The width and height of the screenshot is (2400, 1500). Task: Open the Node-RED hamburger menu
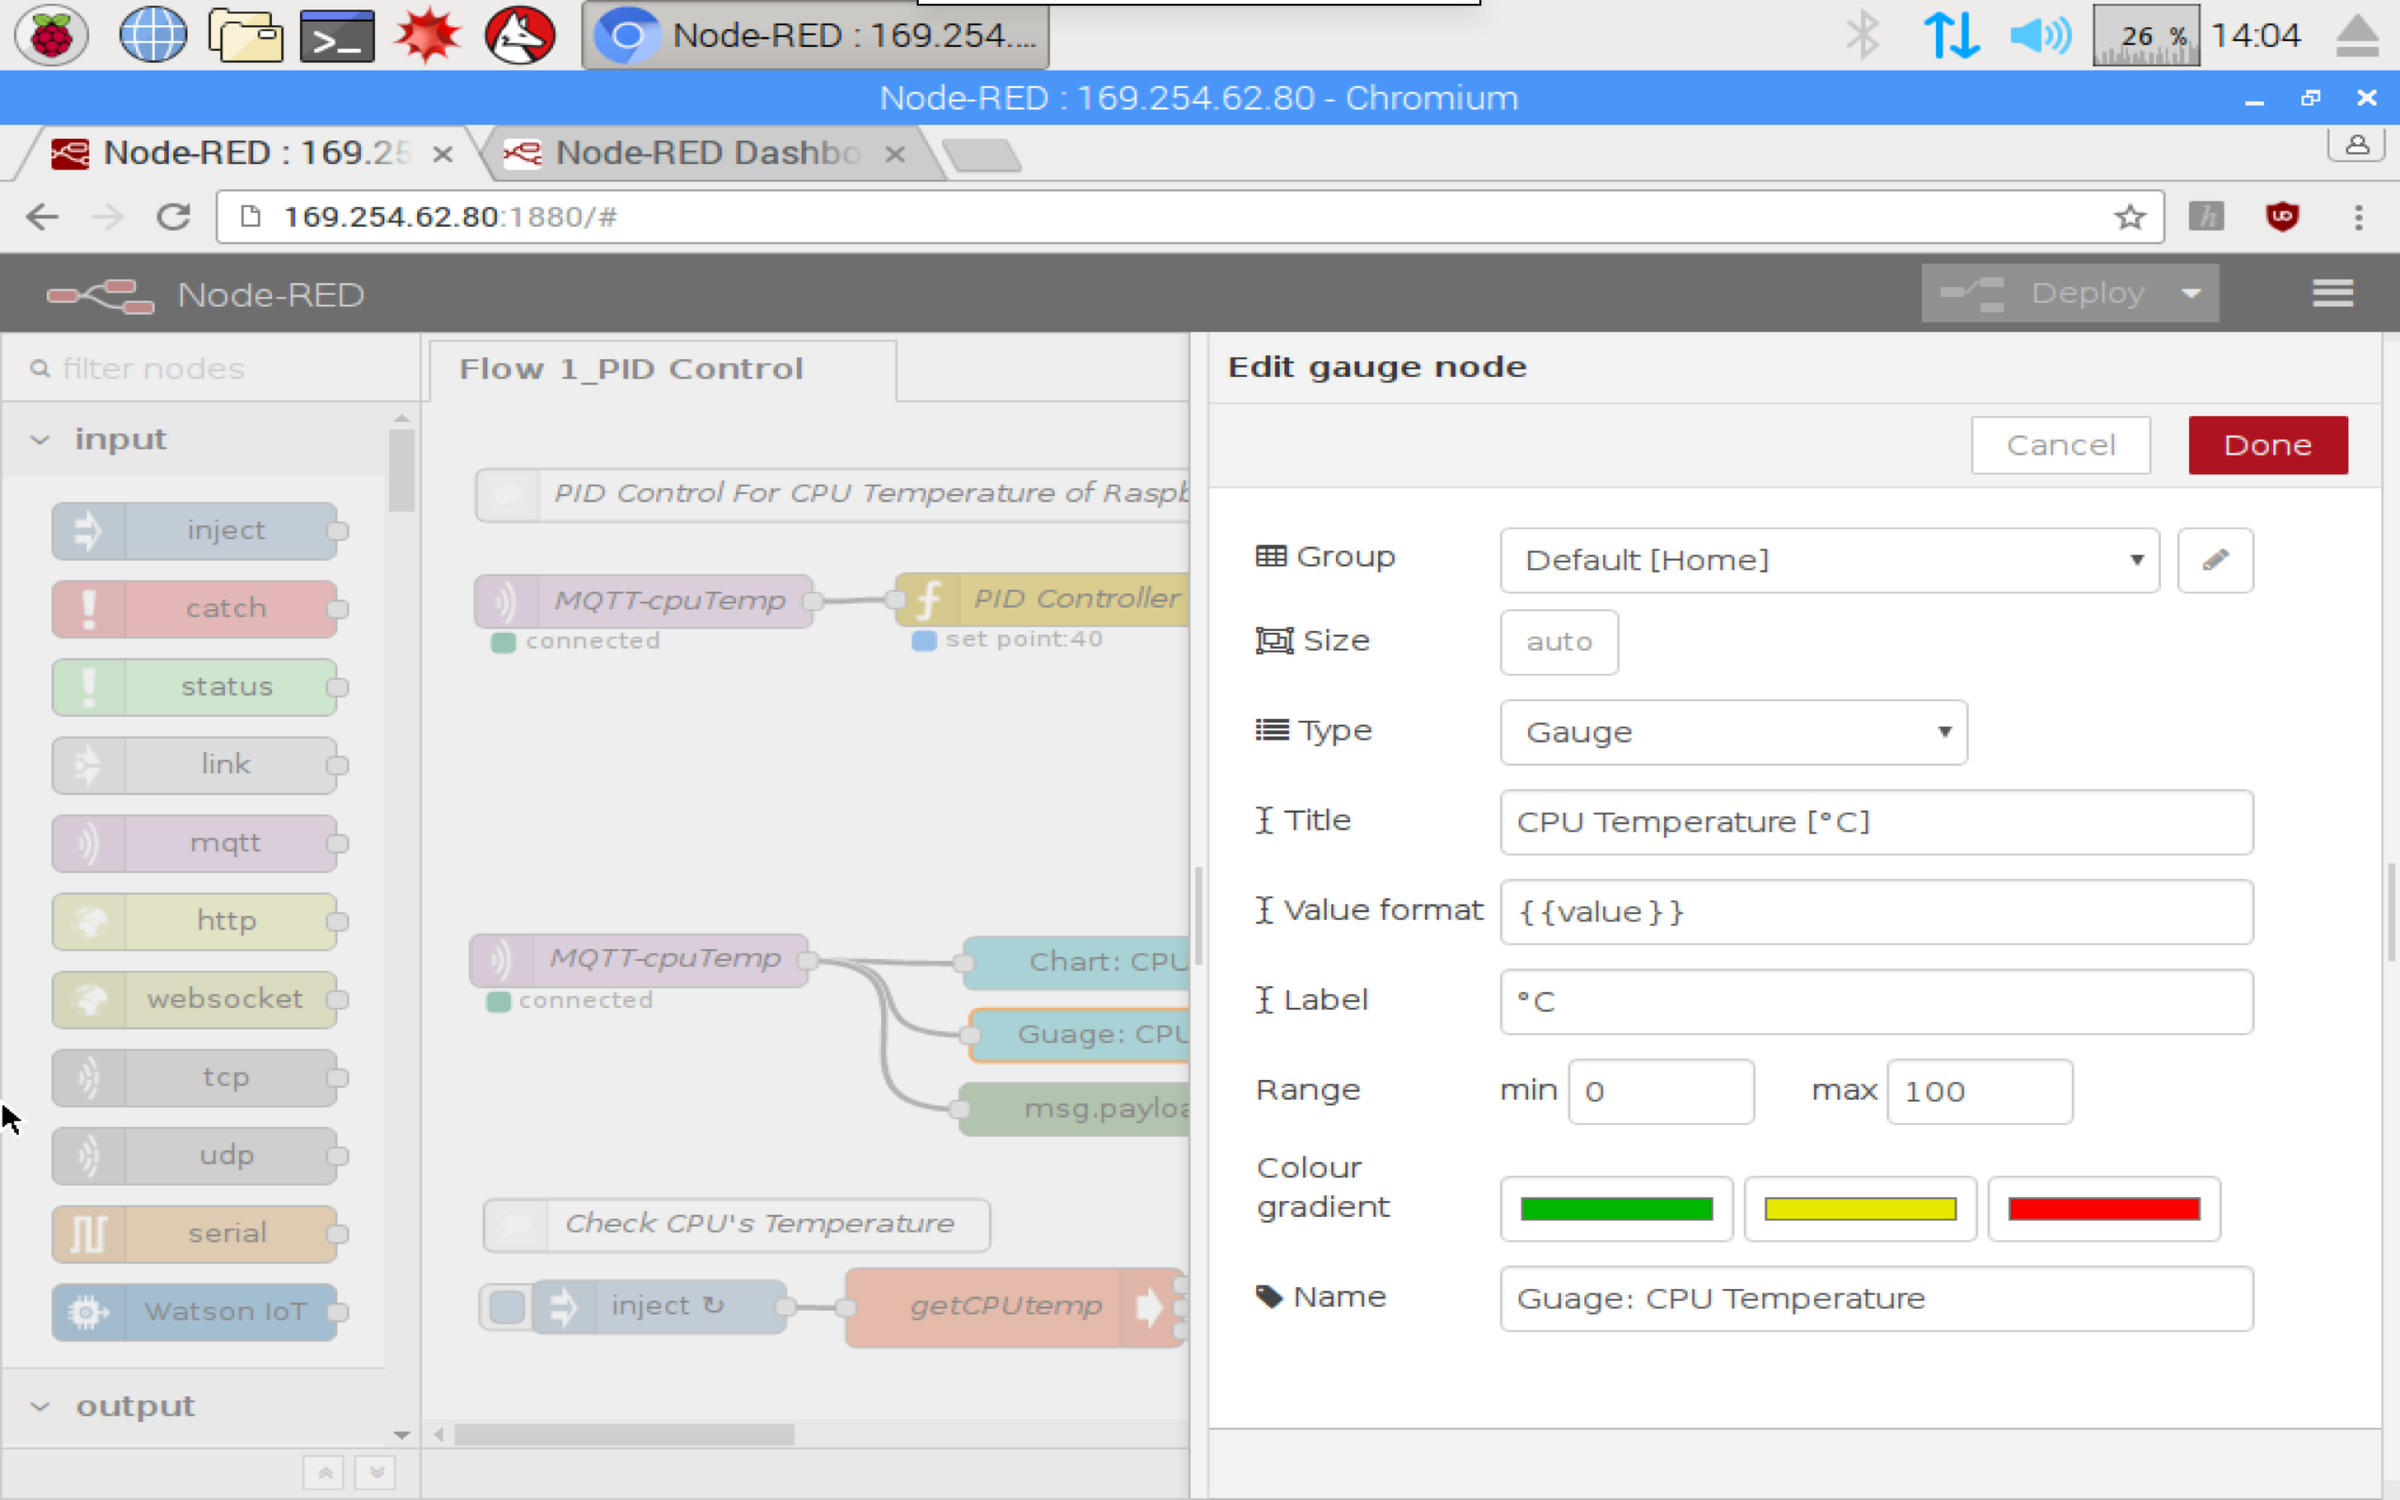click(x=2331, y=292)
